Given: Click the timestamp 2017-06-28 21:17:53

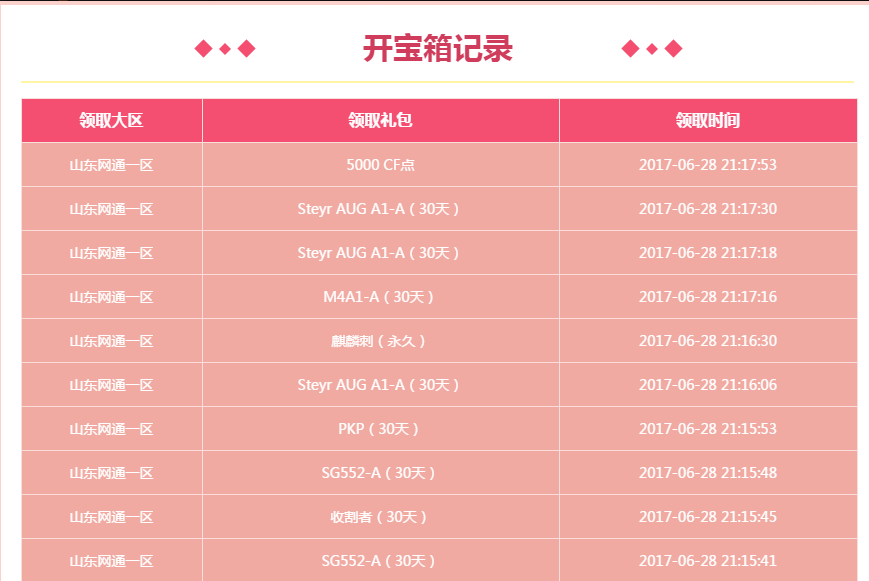Looking at the screenshot, I should pos(708,165).
